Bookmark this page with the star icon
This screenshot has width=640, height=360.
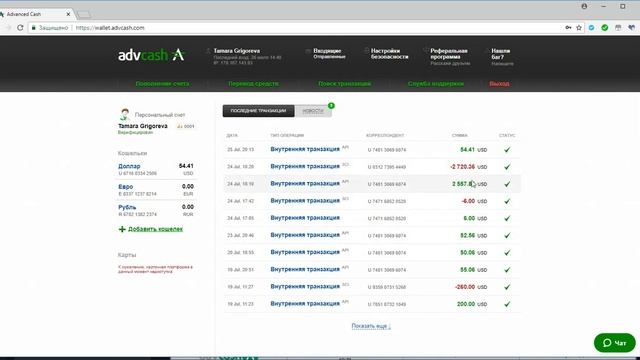click(x=579, y=28)
